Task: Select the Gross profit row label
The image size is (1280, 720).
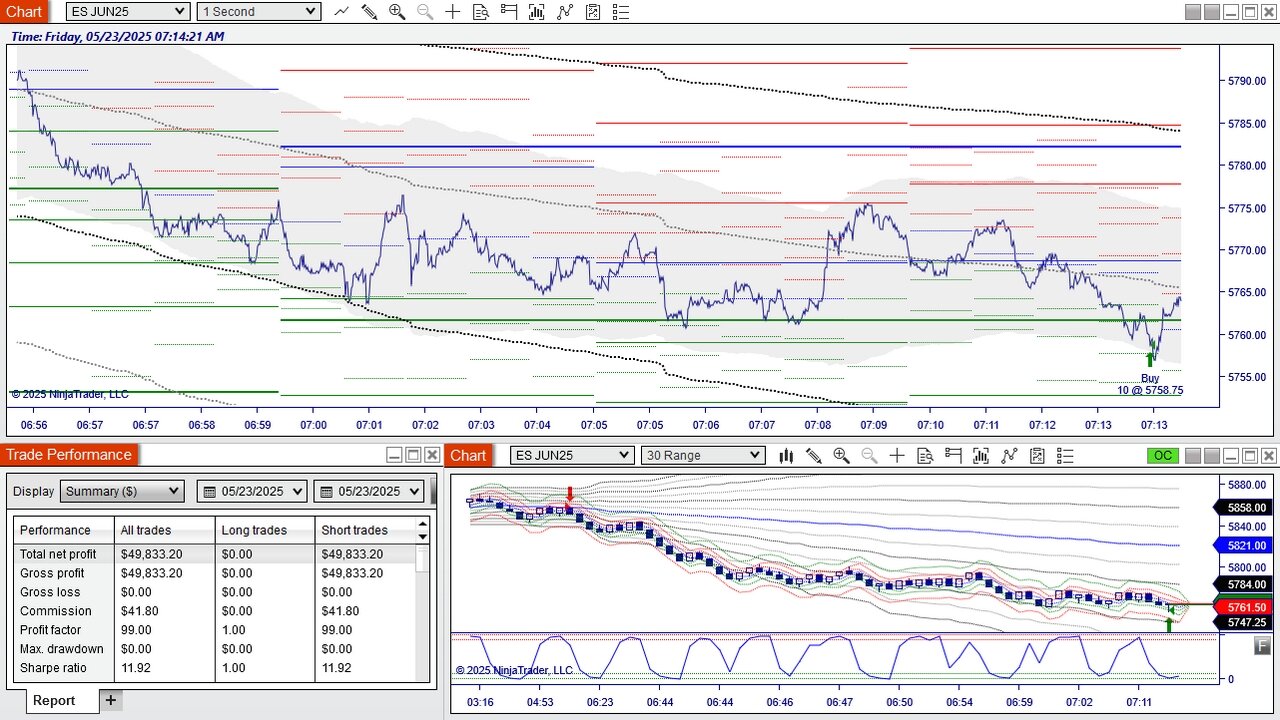Action: click(52, 573)
